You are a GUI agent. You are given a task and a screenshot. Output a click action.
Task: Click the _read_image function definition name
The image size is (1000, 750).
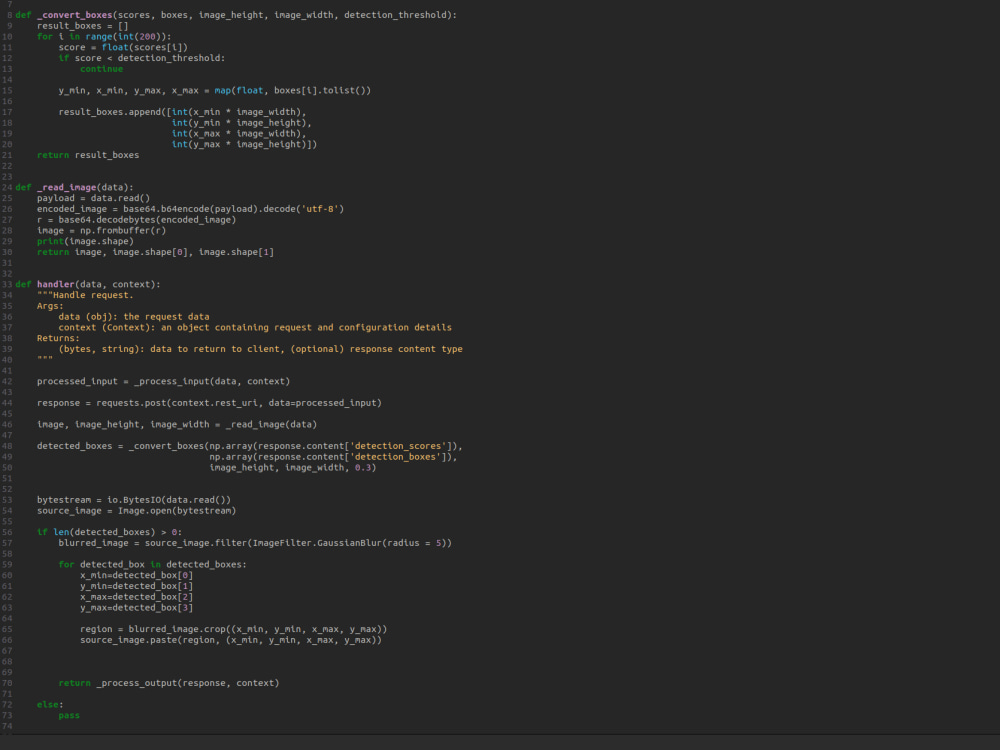tap(67, 188)
